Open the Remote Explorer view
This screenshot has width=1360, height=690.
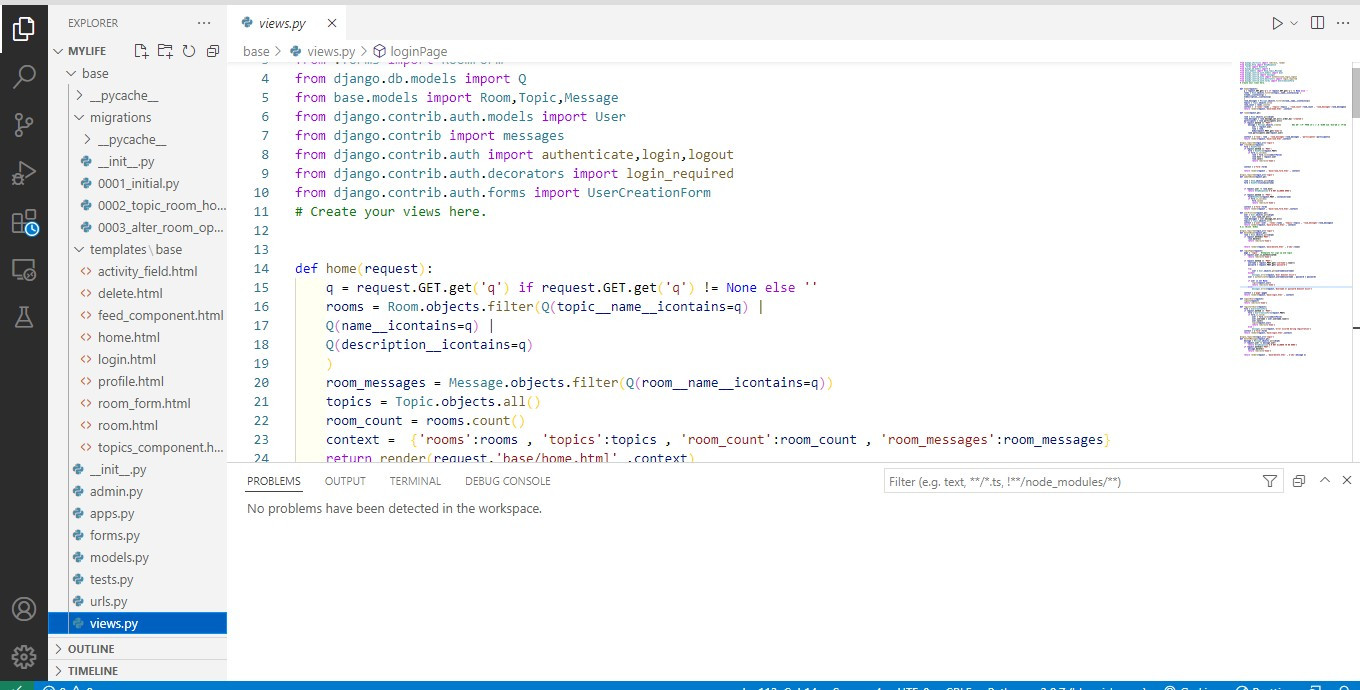(x=23, y=269)
